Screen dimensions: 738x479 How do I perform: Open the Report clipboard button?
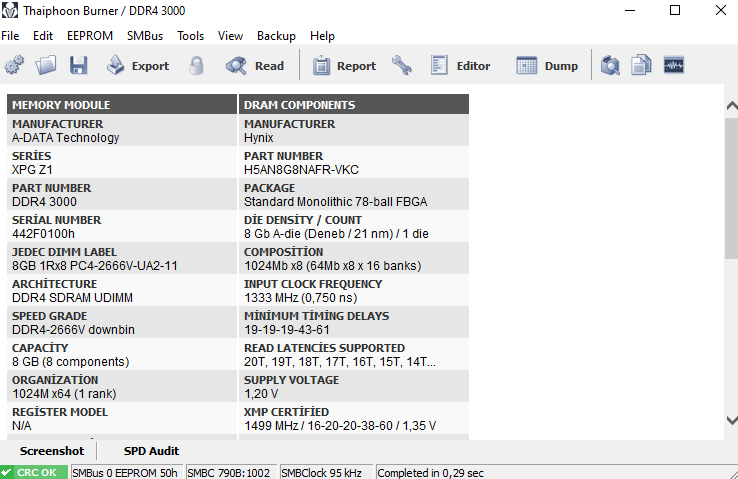344,66
